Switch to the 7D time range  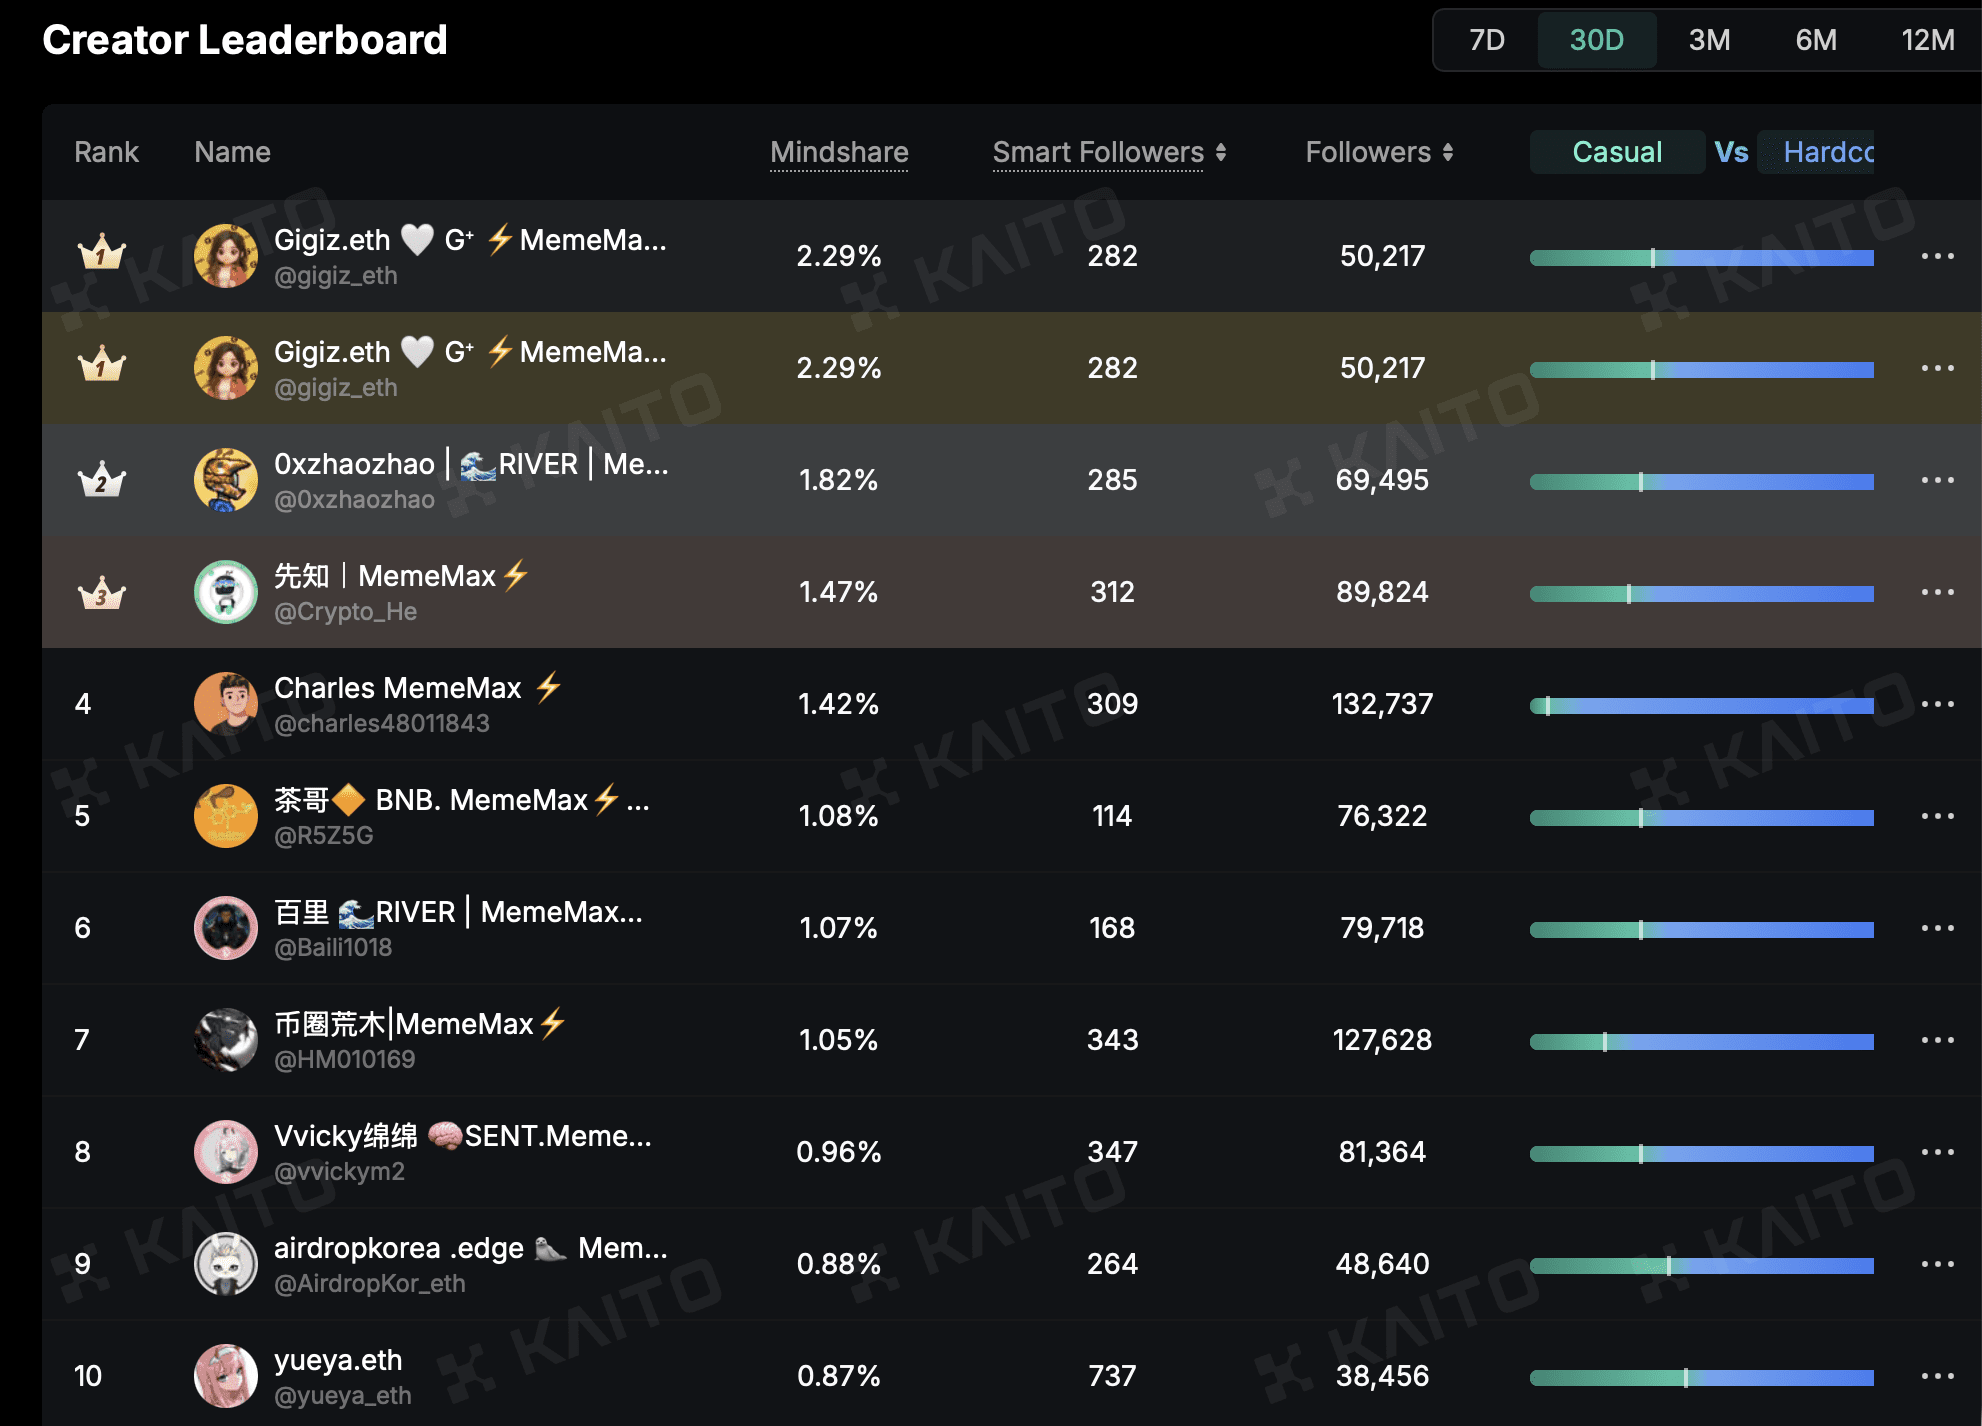click(1486, 40)
